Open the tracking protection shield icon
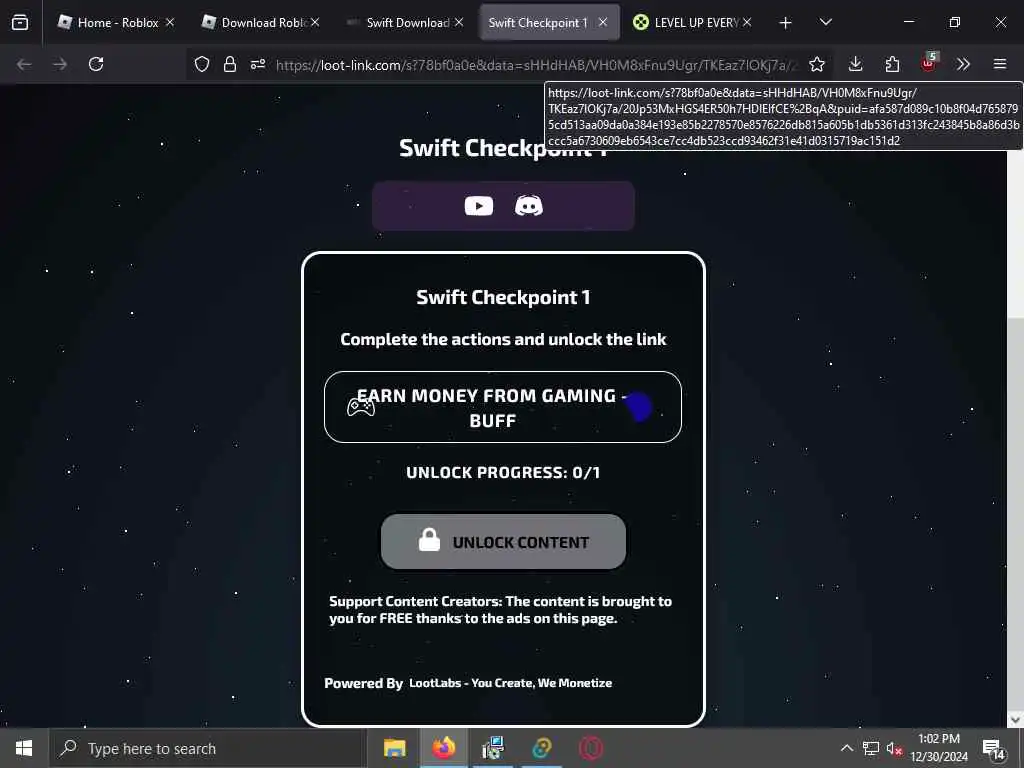1024x768 pixels. pos(202,64)
